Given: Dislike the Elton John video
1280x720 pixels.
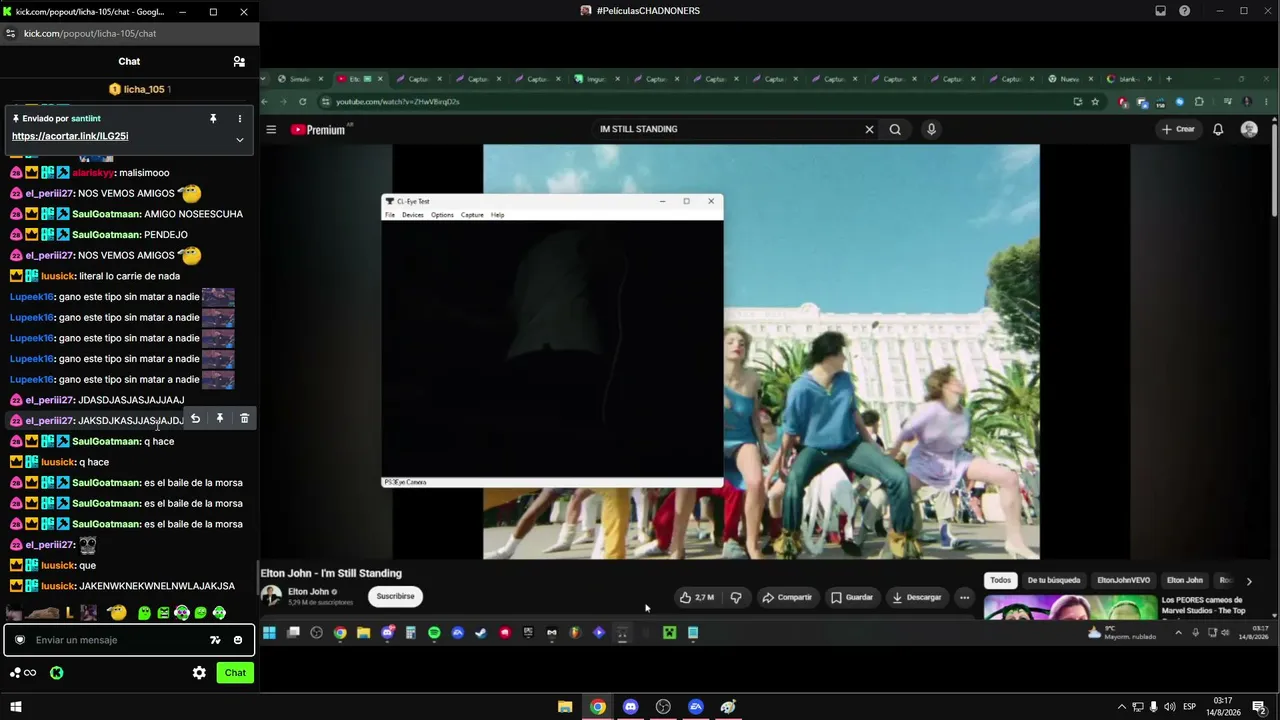Looking at the screenshot, I should tap(736, 597).
